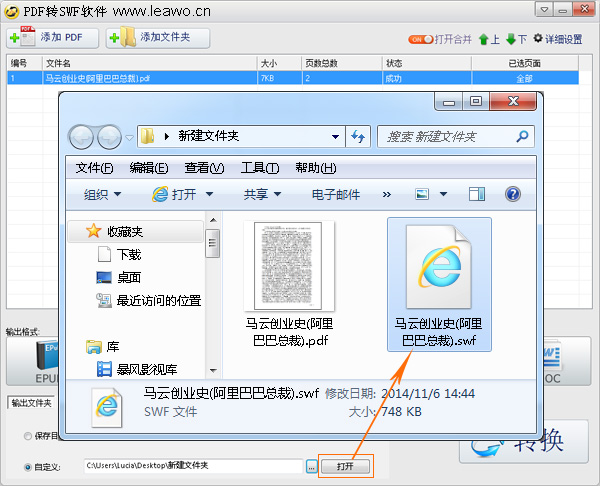
Task: Click the refresh button in address bar
Action: [x=358, y=137]
